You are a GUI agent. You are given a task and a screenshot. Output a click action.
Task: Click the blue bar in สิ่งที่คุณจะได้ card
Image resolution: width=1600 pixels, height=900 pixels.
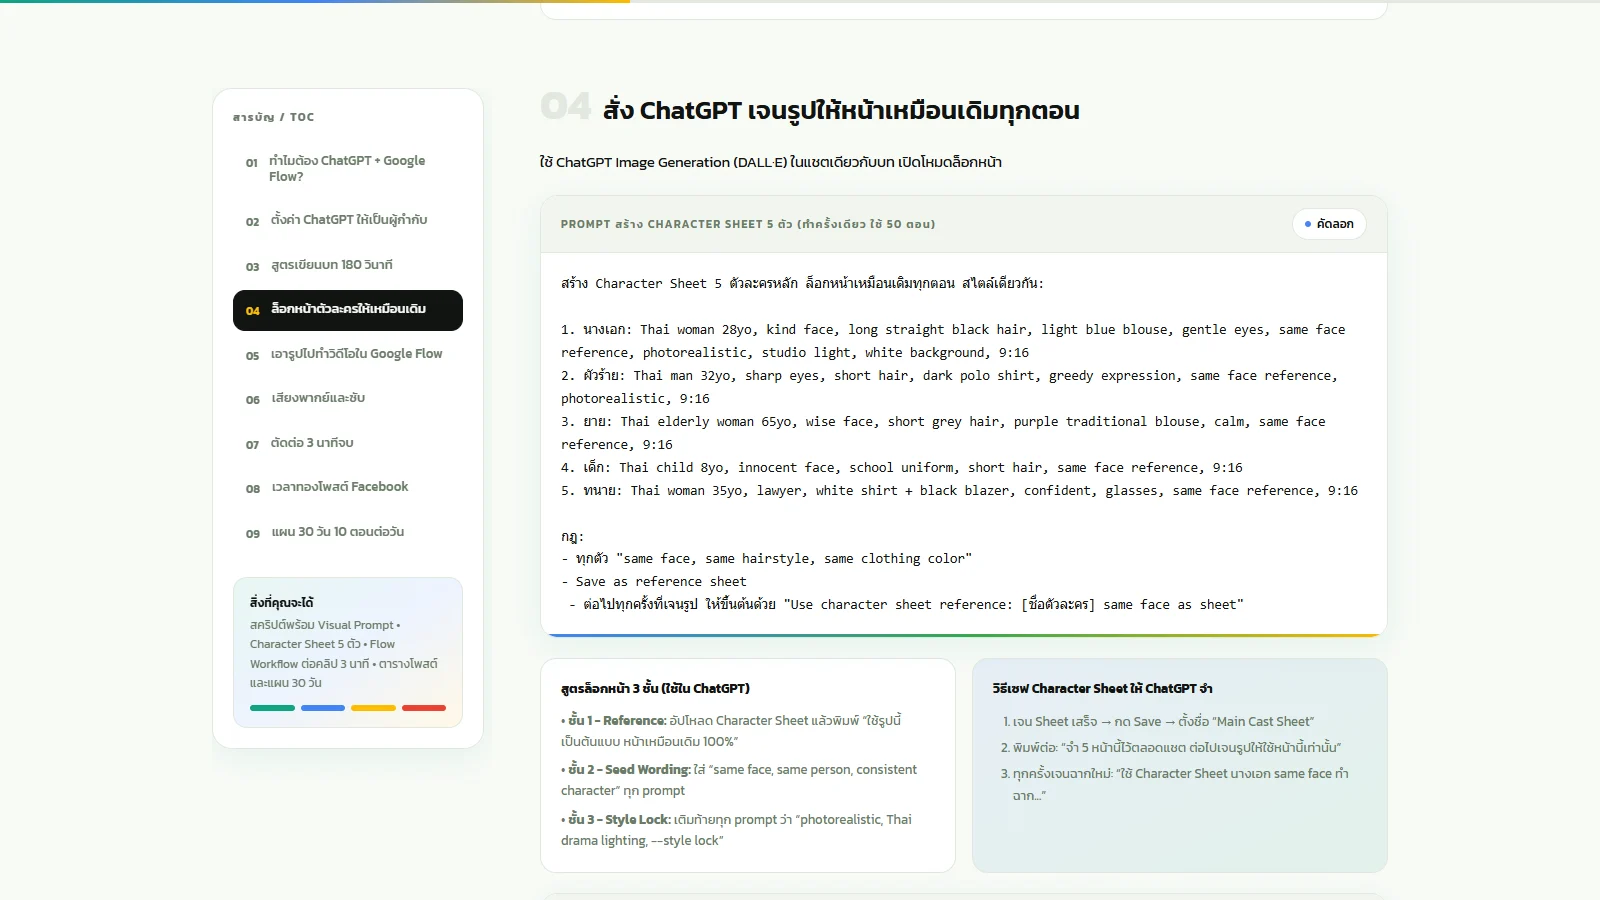click(323, 708)
